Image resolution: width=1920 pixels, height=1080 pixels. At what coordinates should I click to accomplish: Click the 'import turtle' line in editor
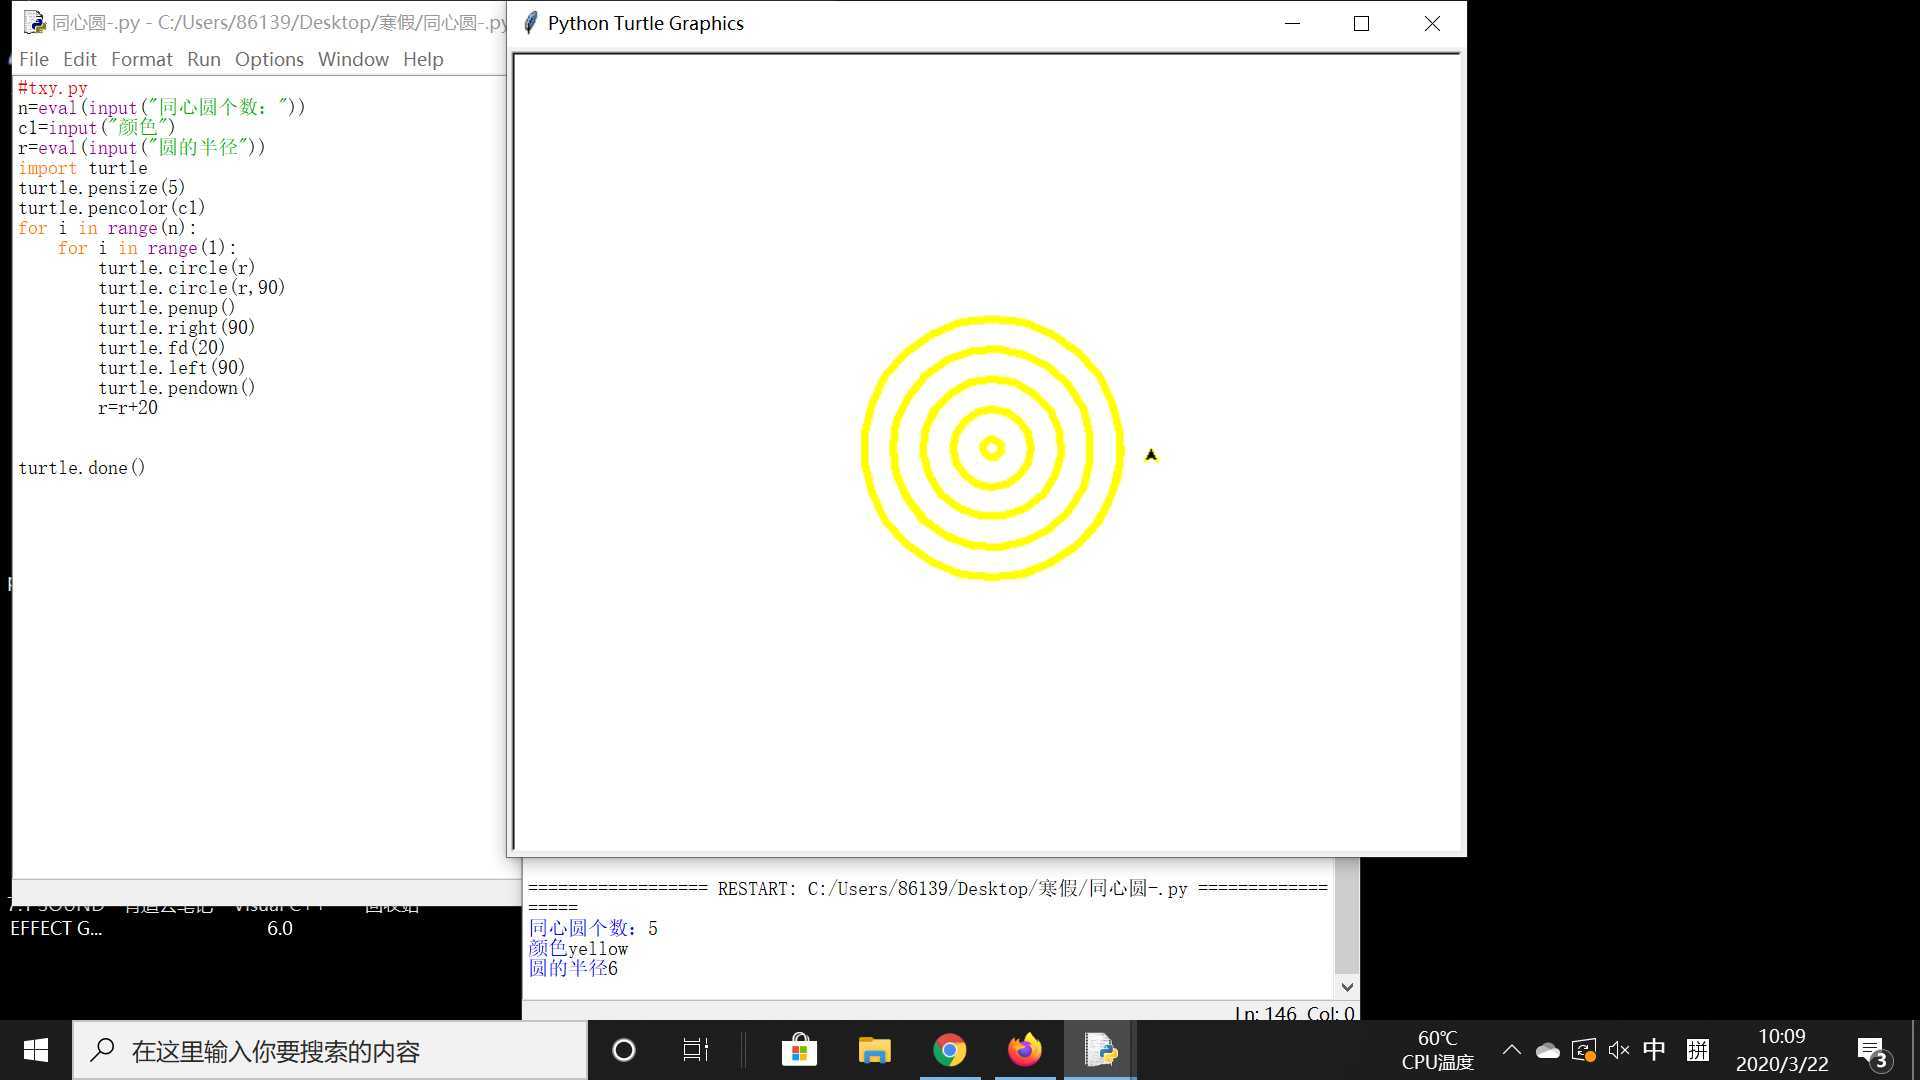tap(82, 168)
